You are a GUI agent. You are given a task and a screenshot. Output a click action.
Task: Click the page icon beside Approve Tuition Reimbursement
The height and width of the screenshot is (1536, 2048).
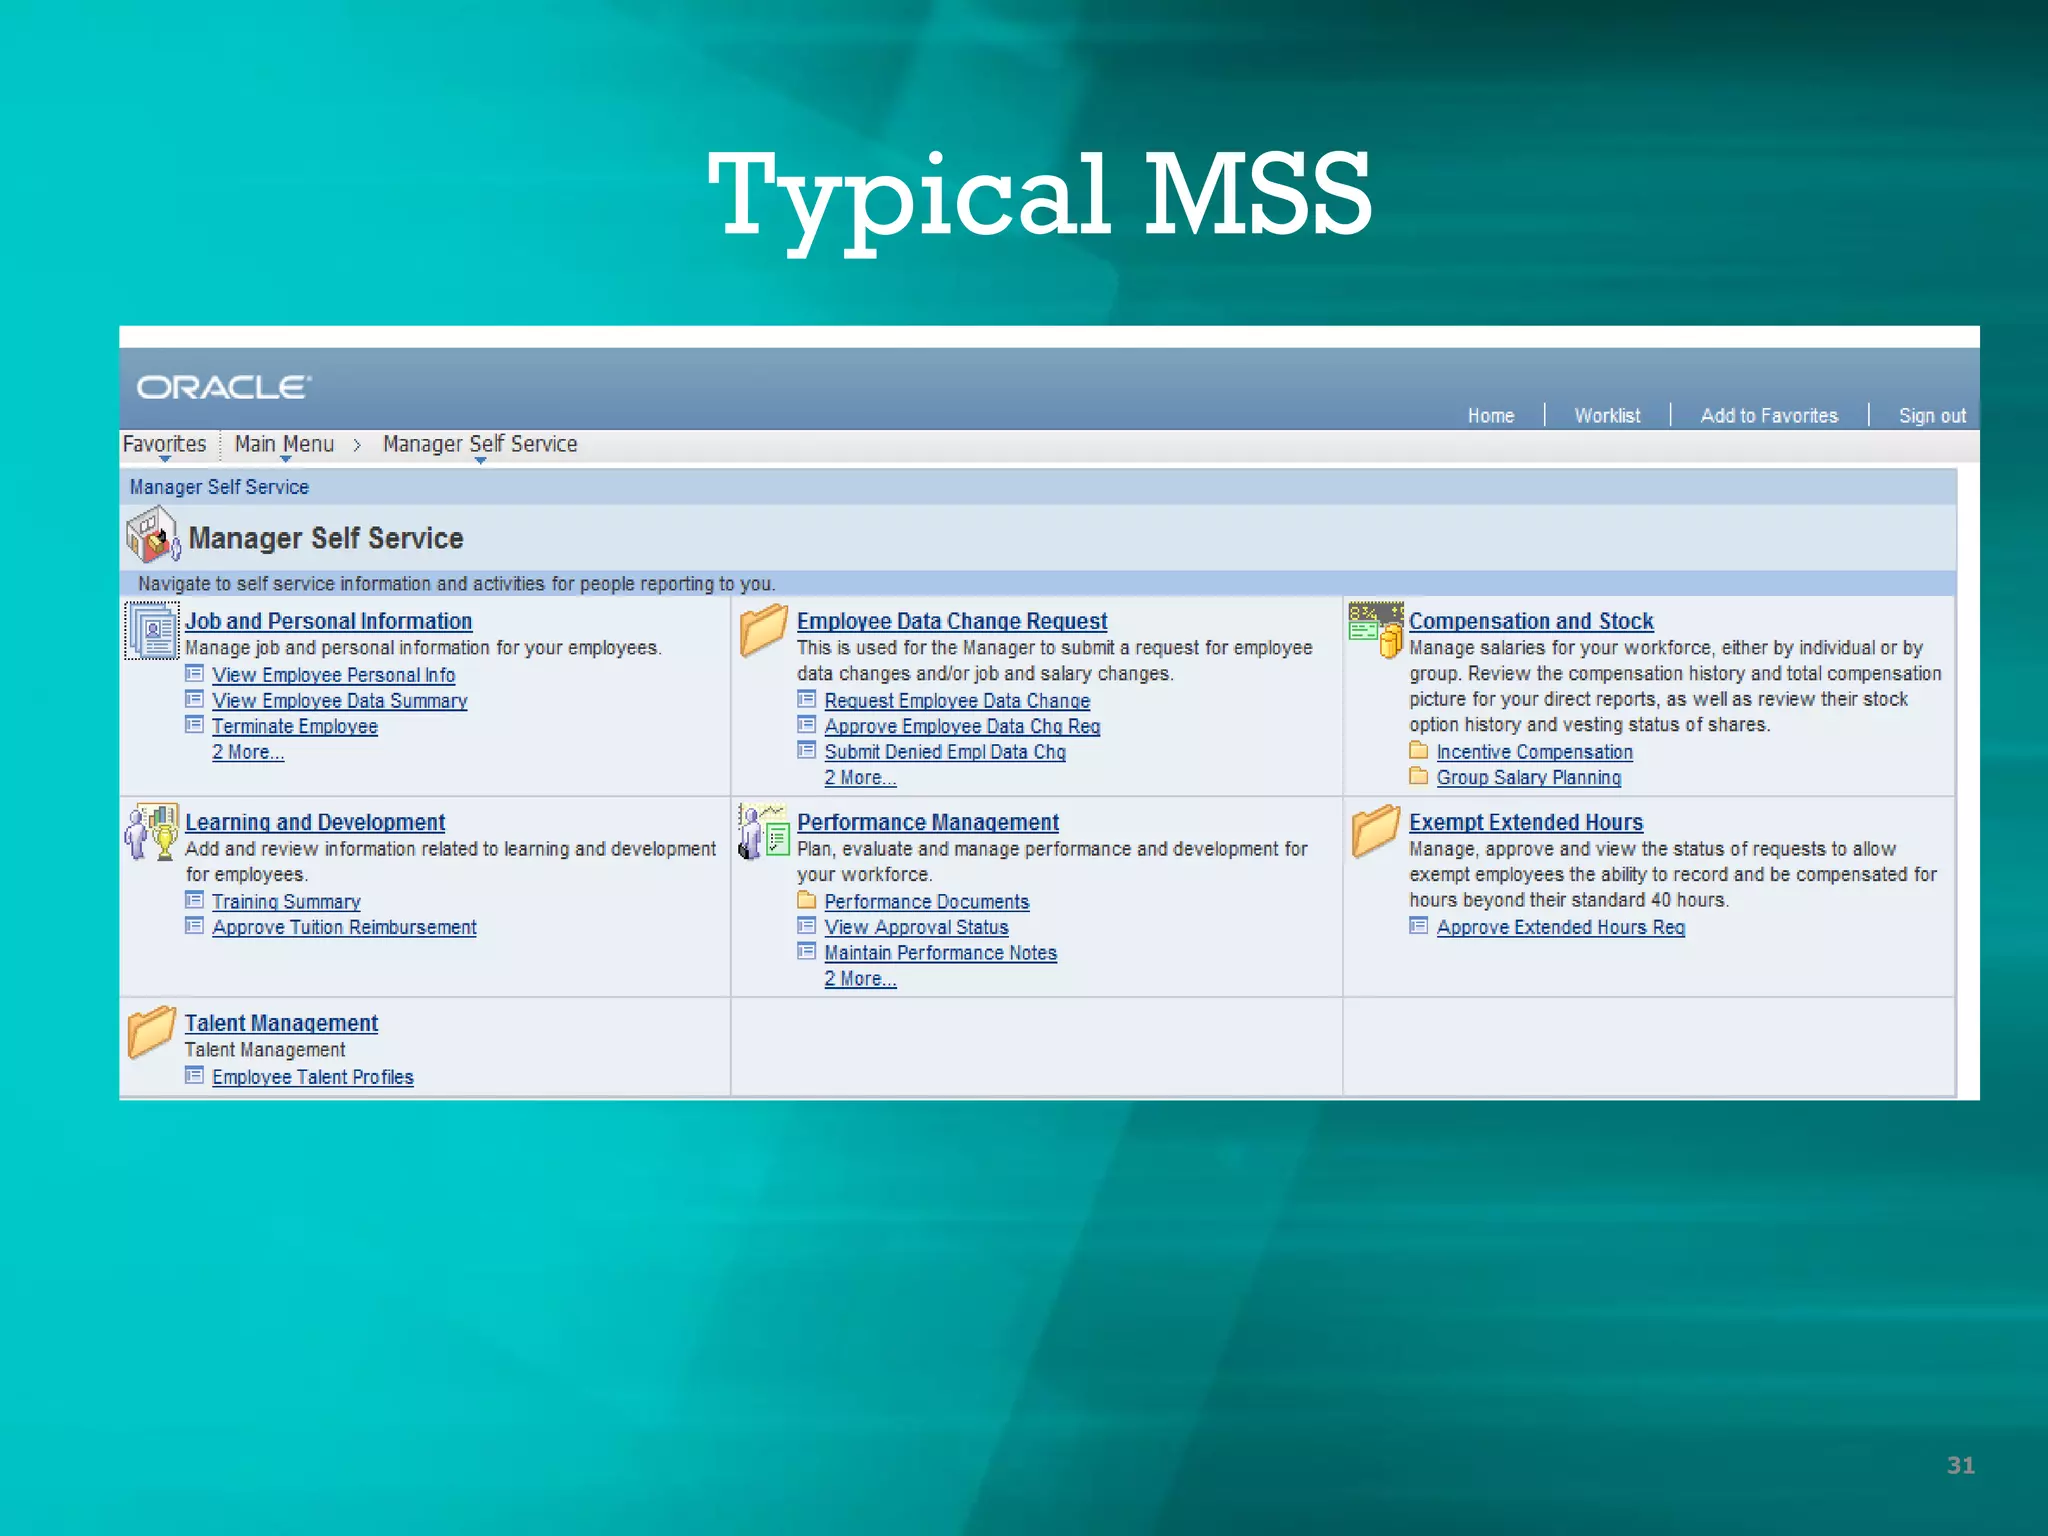[x=195, y=926]
